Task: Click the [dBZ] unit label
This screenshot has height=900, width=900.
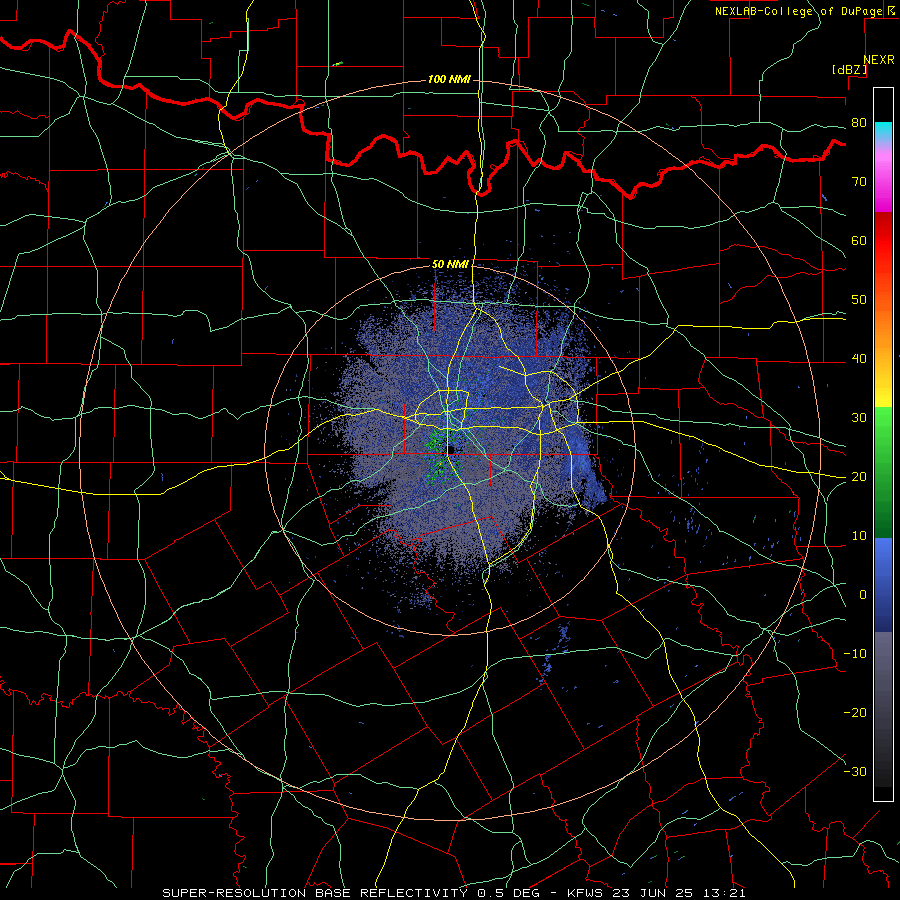Action: point(849,70)
